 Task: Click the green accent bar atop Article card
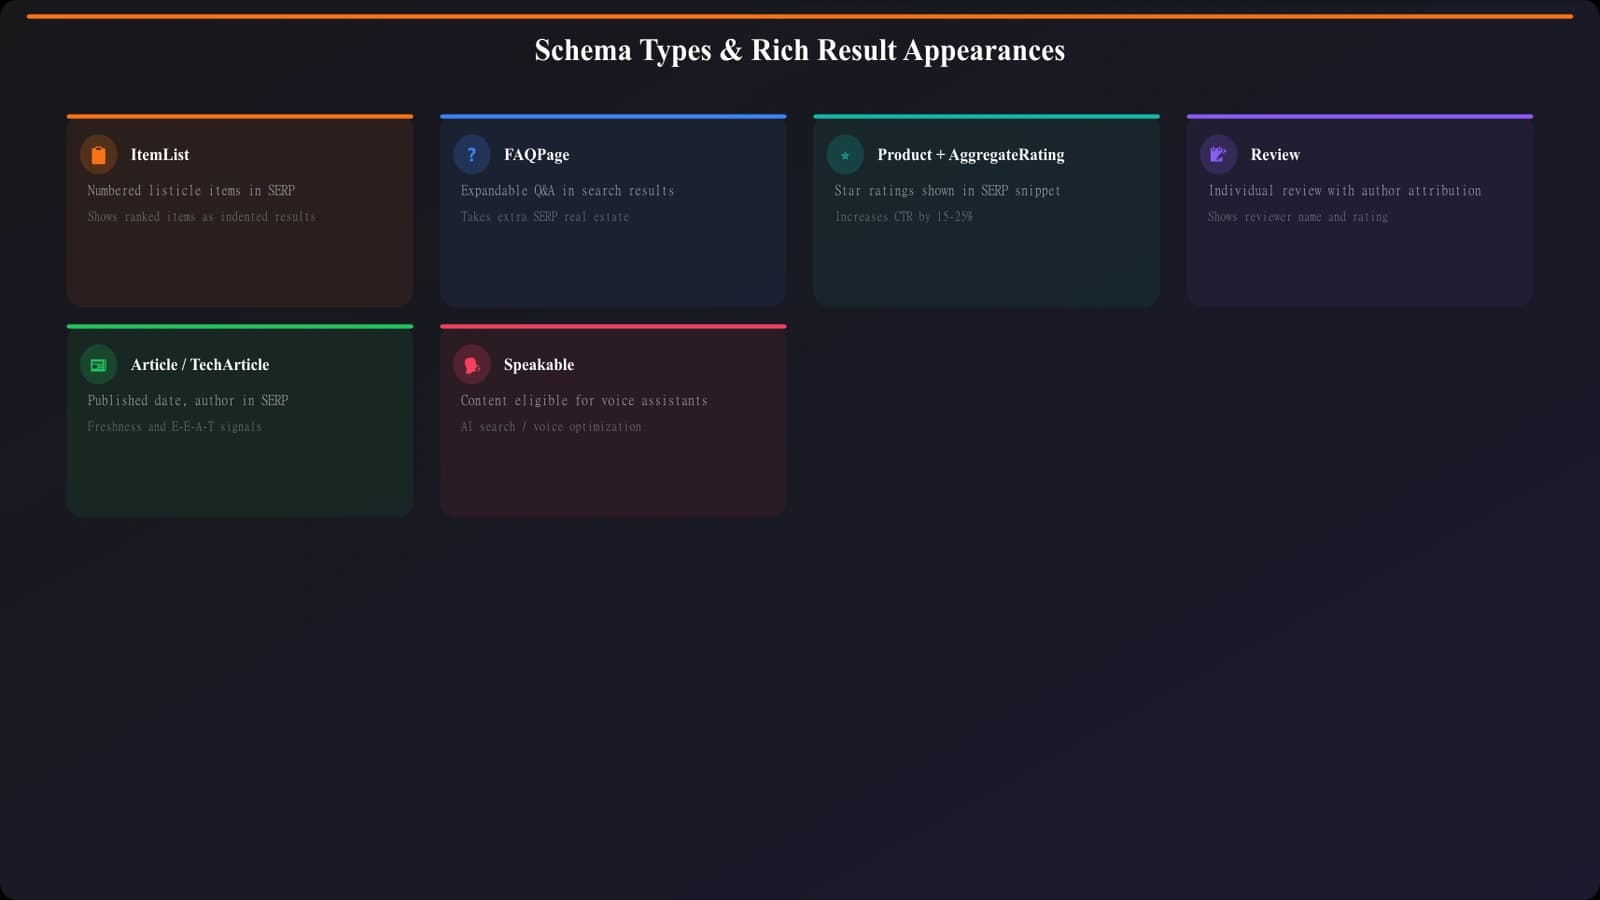tap(240, 326)
